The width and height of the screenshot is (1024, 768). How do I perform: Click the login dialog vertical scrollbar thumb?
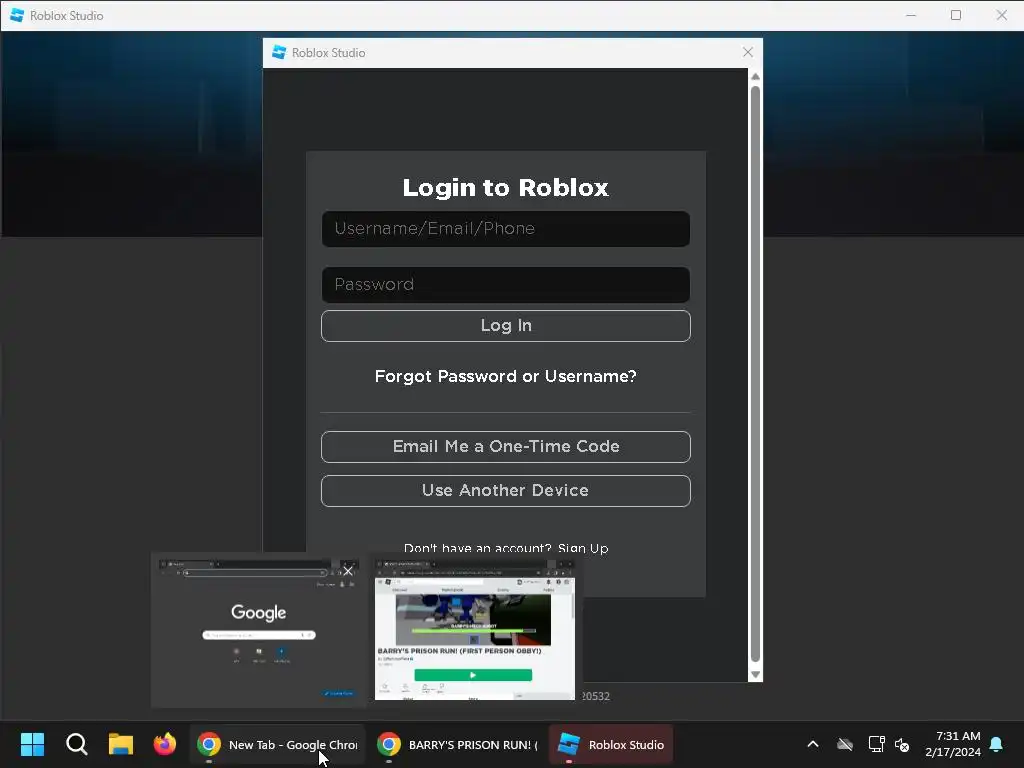coord(756,374)
